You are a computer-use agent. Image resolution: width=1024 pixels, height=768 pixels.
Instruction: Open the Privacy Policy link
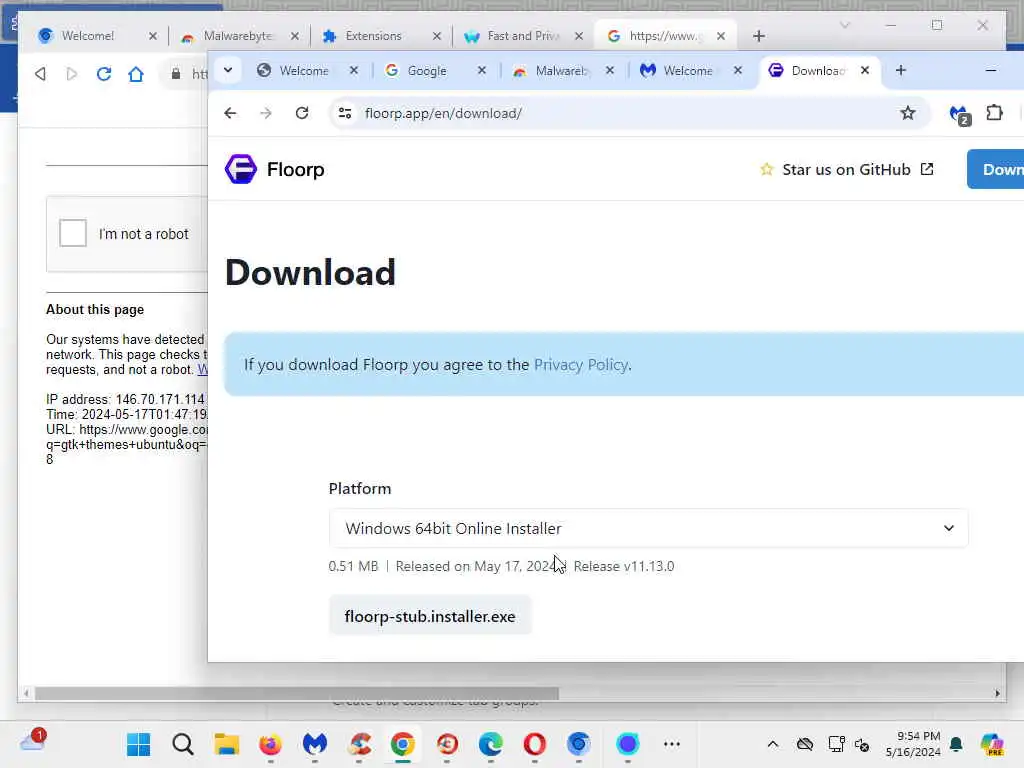pos(581,364)
